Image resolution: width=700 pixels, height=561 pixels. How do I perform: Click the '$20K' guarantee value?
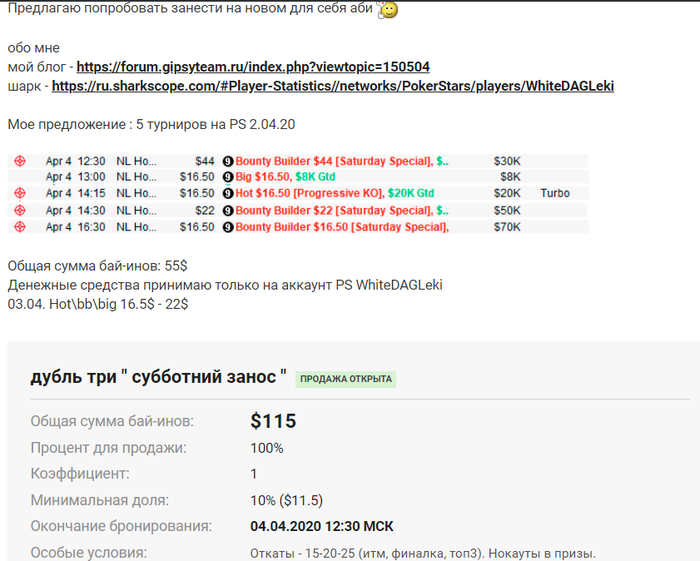pyautogui.click(x=507, y=193)
